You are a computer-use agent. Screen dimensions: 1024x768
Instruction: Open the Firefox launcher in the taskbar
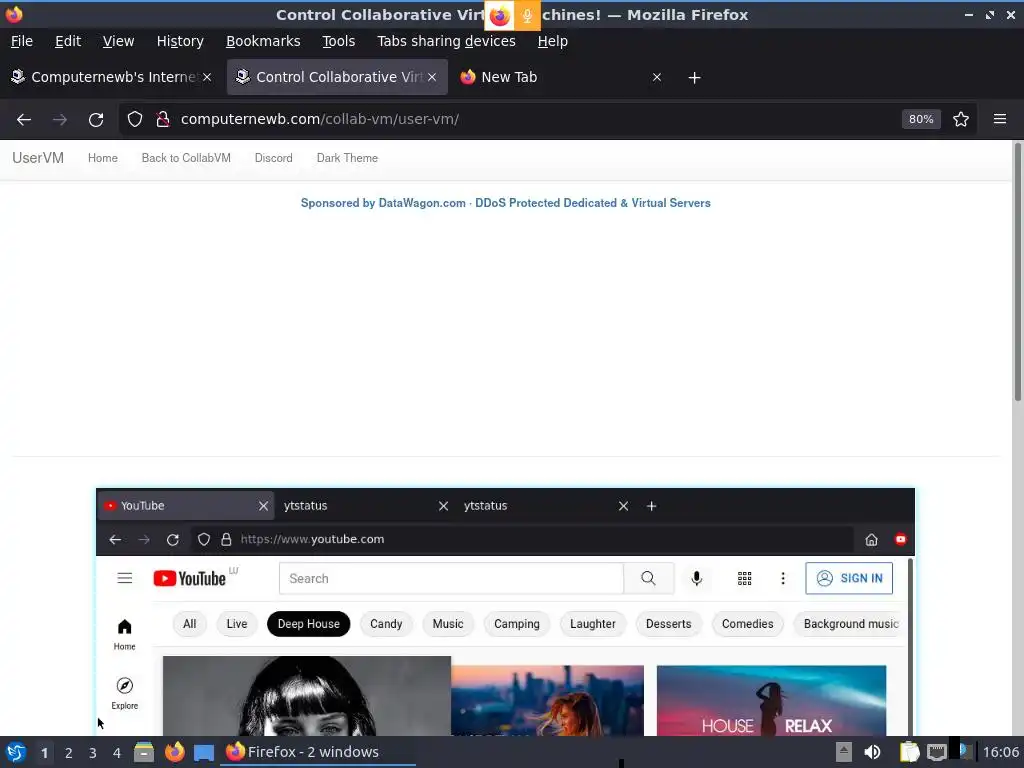point(174,752)
